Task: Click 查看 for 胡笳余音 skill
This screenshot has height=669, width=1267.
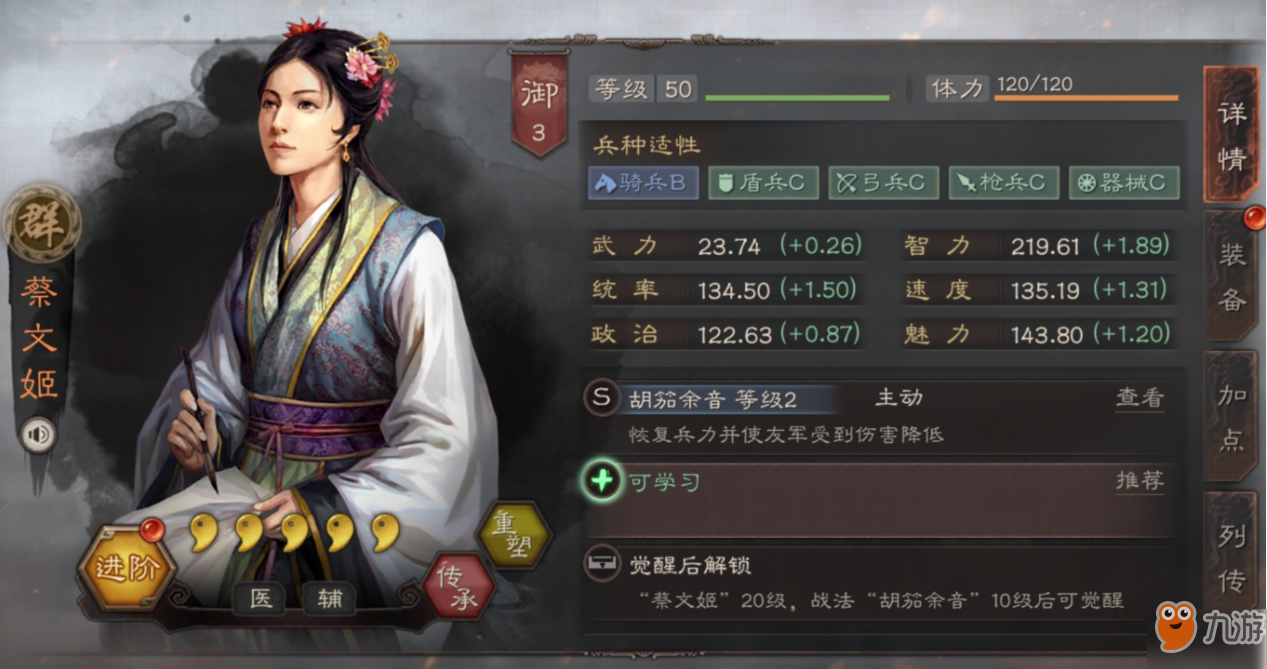Action: pos(1140,398)
